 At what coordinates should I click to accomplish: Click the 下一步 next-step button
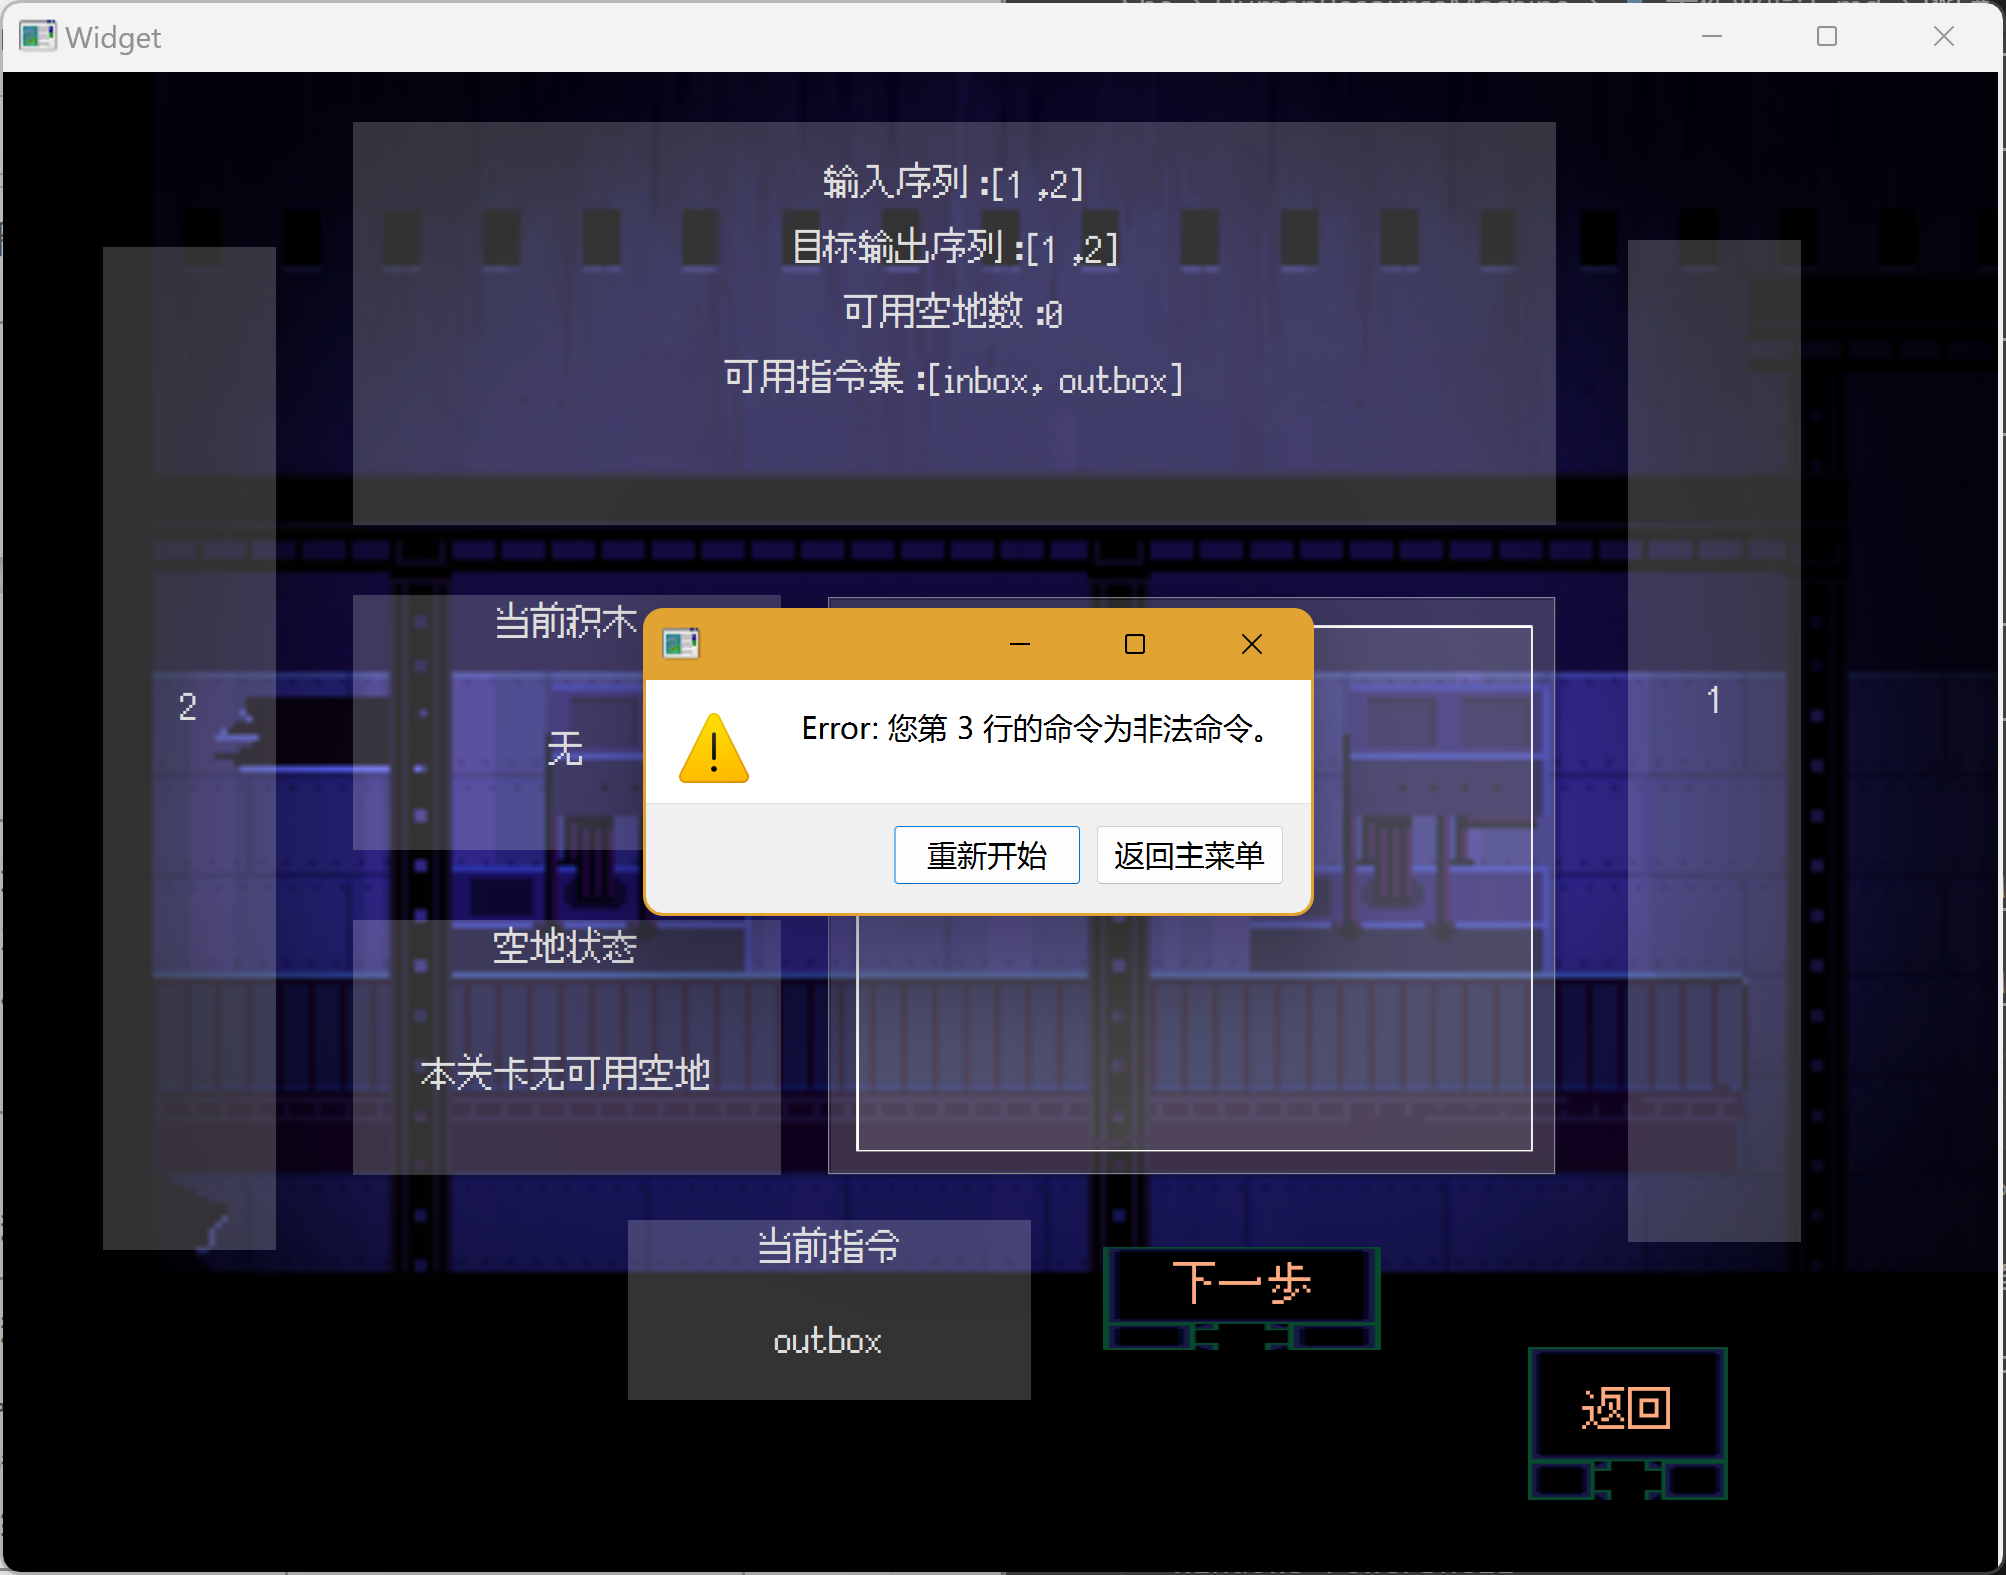click(x=1242, y=1297)
